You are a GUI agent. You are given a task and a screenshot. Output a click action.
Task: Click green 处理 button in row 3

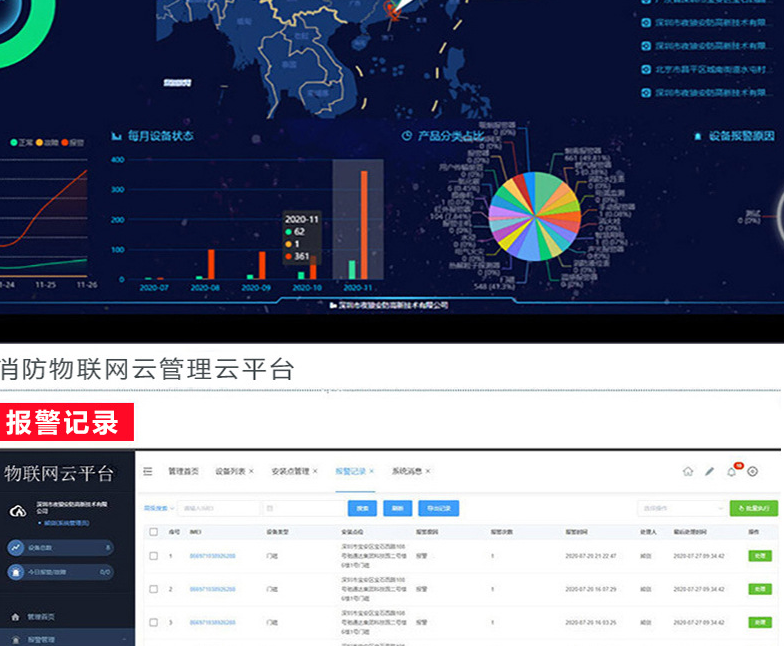(x=760, y=622)
